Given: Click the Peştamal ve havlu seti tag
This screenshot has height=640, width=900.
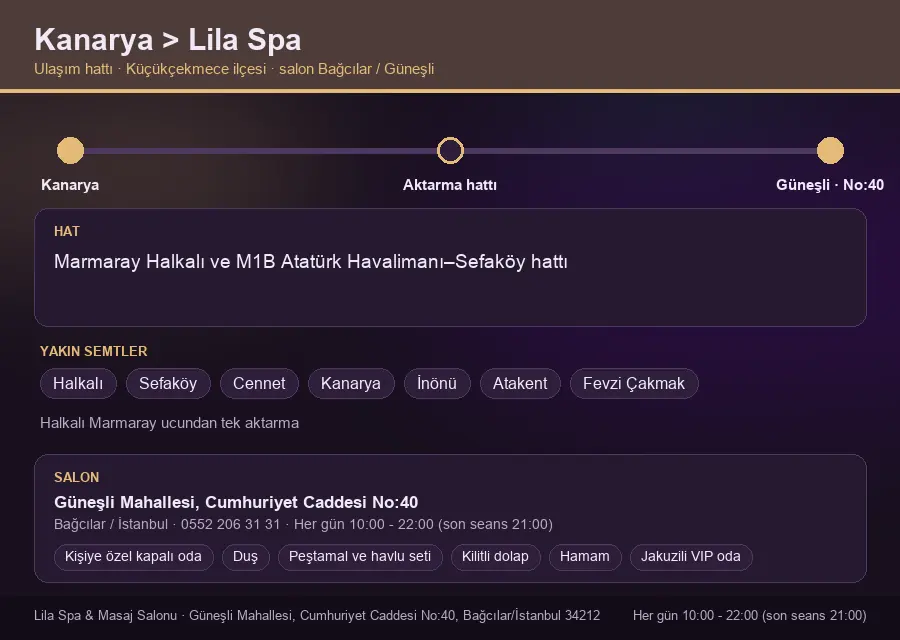Looking at the screenshot, I should 360,557.
